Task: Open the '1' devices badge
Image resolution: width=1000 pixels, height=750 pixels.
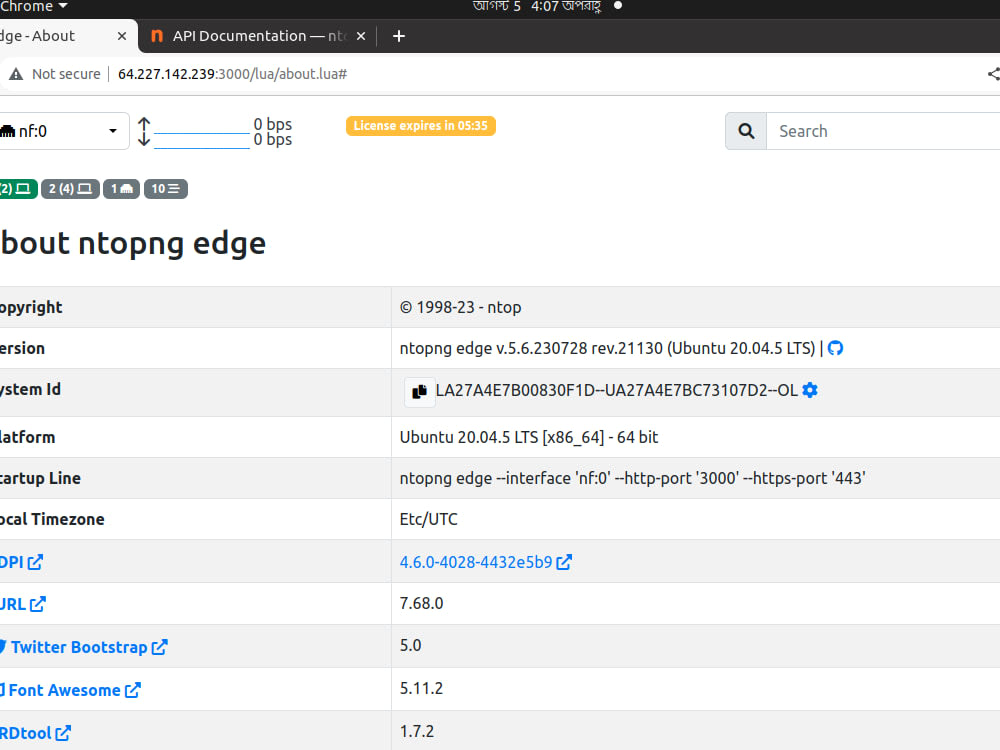Action: pyautogui.click(x=121, y=189)
